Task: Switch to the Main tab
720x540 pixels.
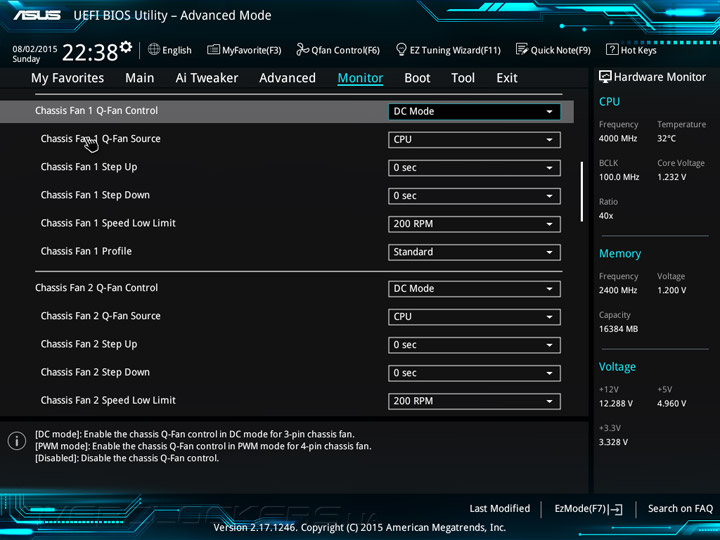Action: 140,78
